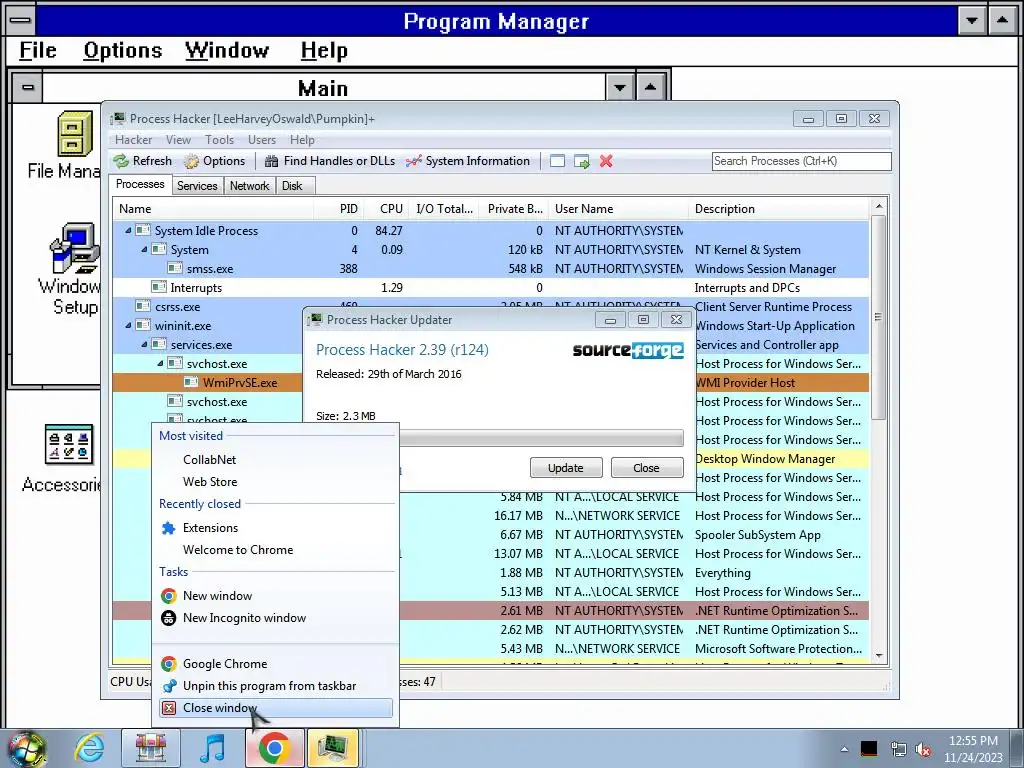
Task: Click the music note taskbar icon
Action: (212, 748)
